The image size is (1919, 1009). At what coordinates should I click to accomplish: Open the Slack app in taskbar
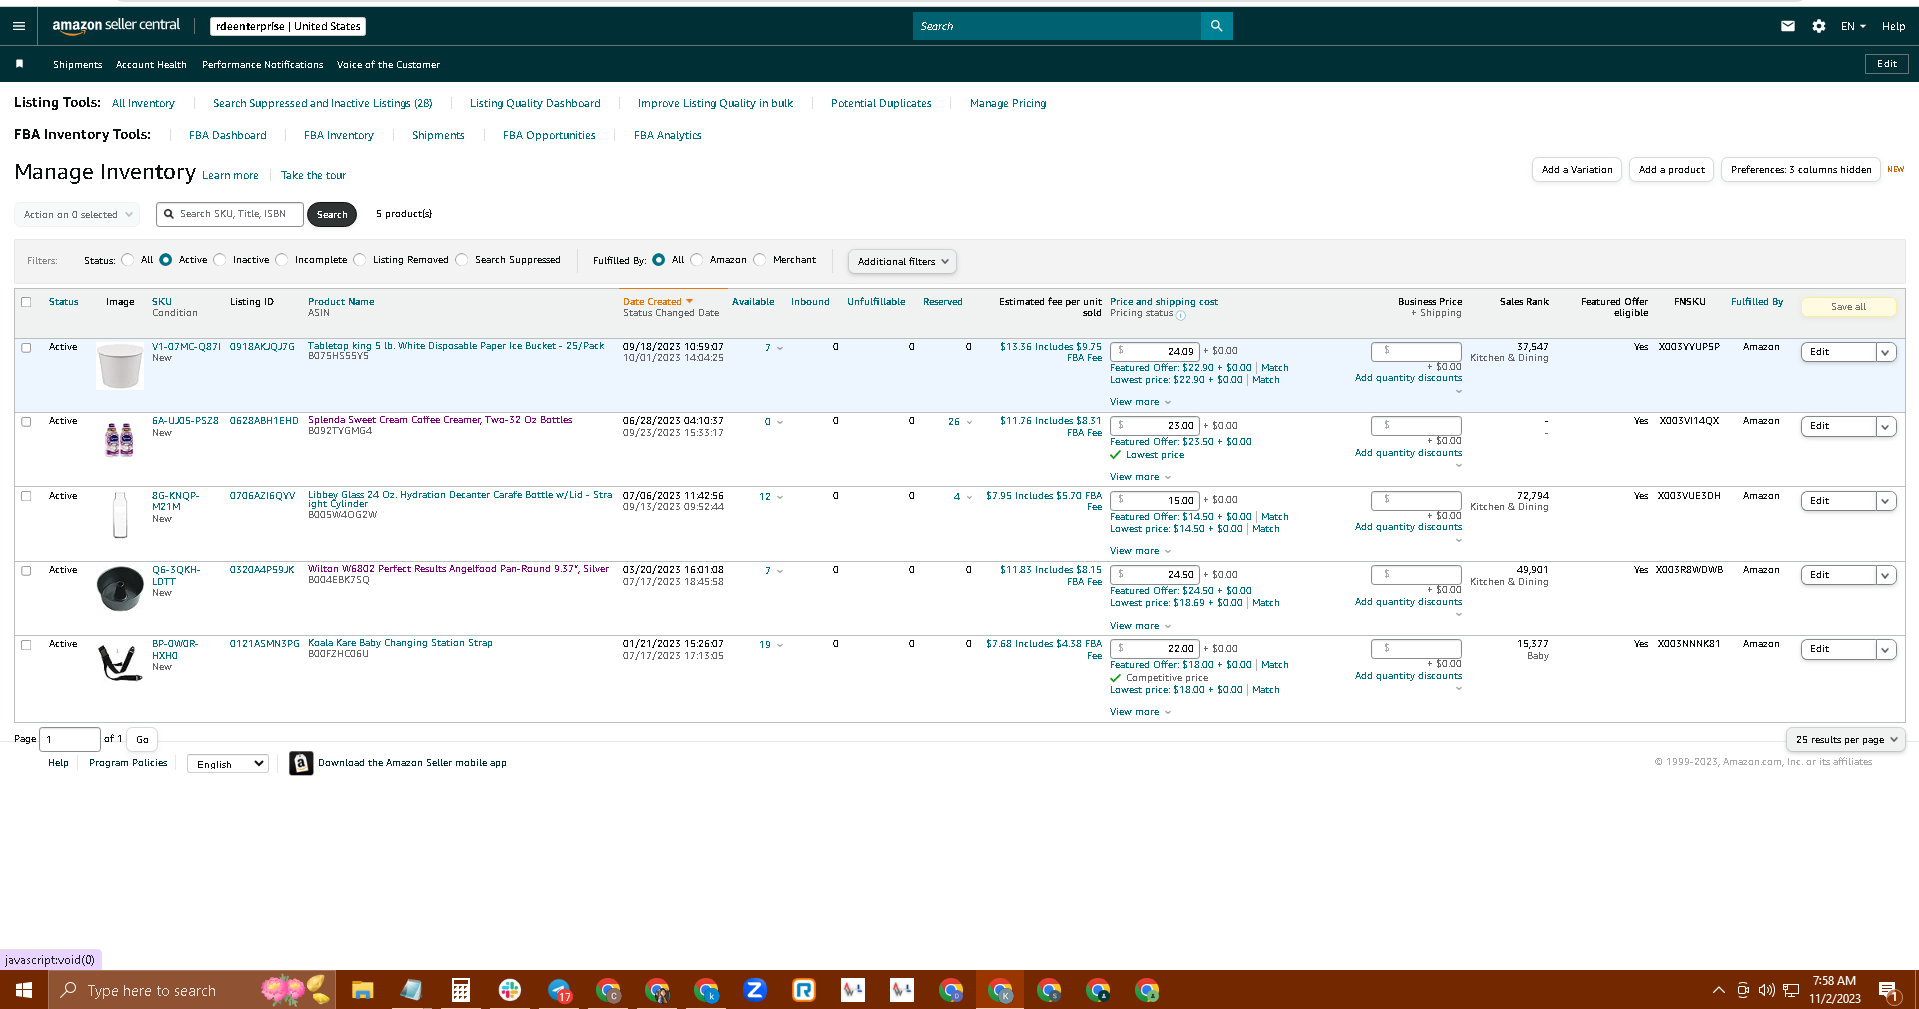coord(510,990)
